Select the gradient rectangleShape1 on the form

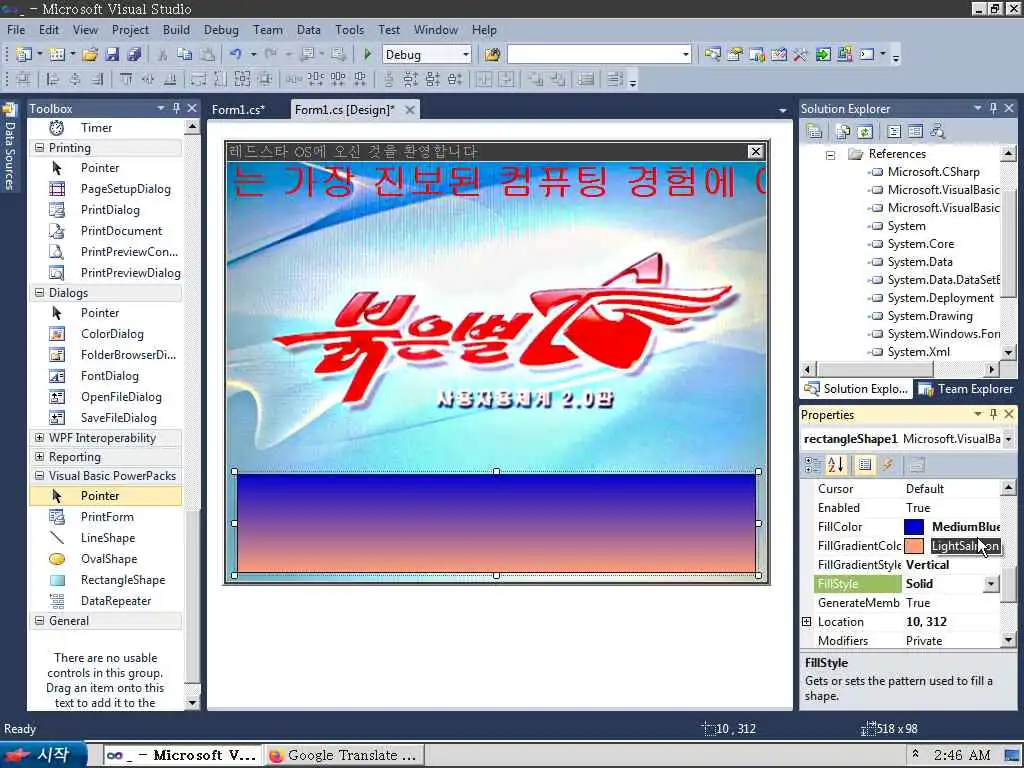point(496,523)
